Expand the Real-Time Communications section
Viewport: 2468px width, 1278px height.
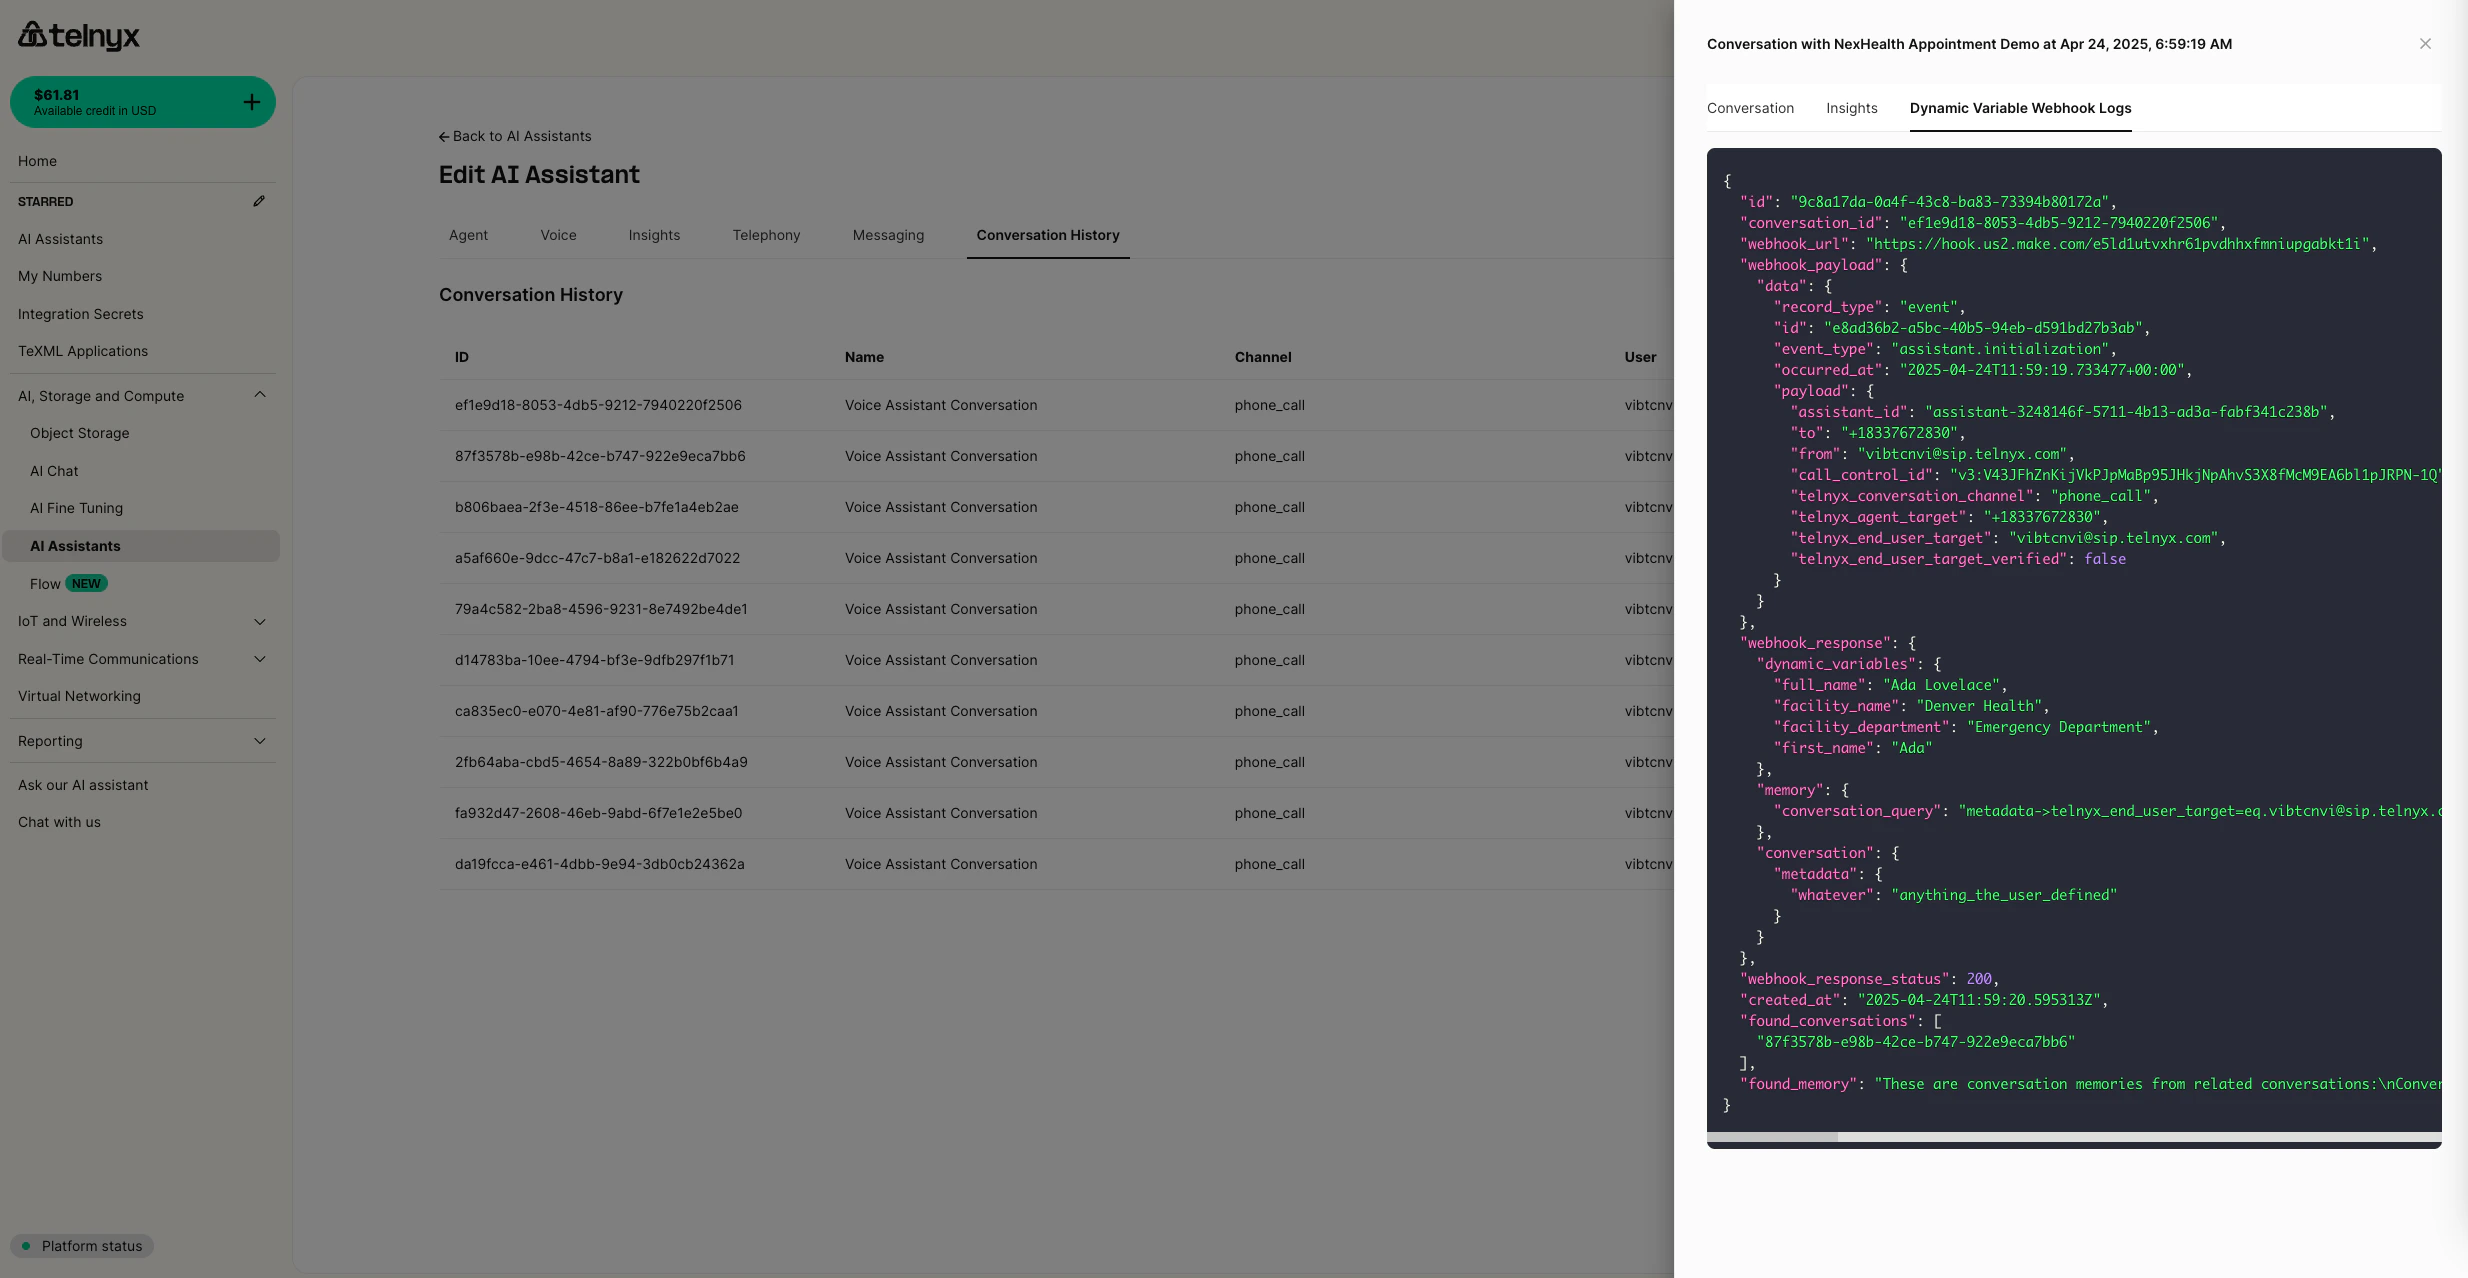point(259,658)
